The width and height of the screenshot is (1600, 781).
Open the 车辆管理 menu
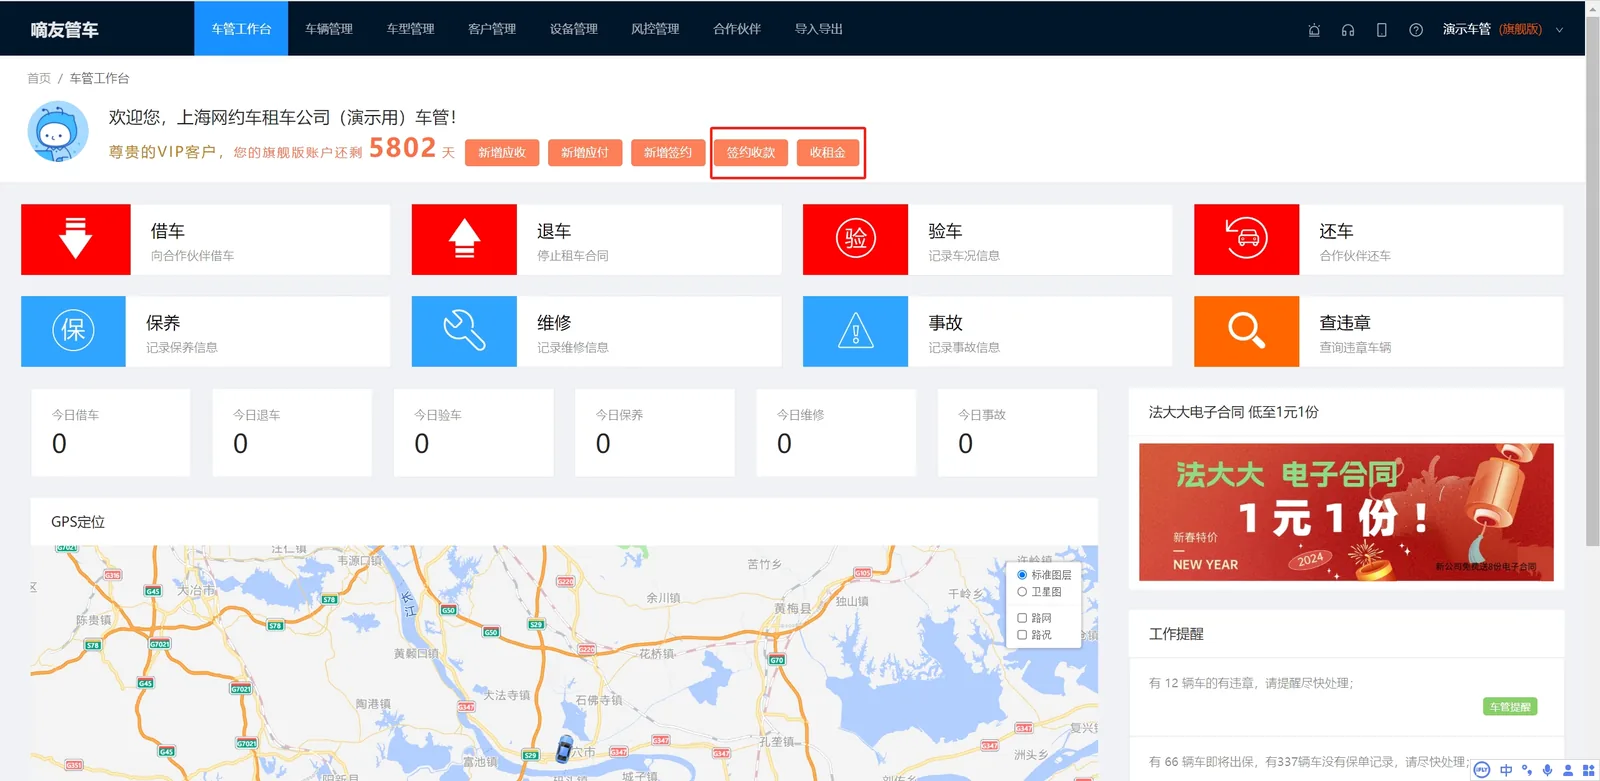tap(329, 29)
